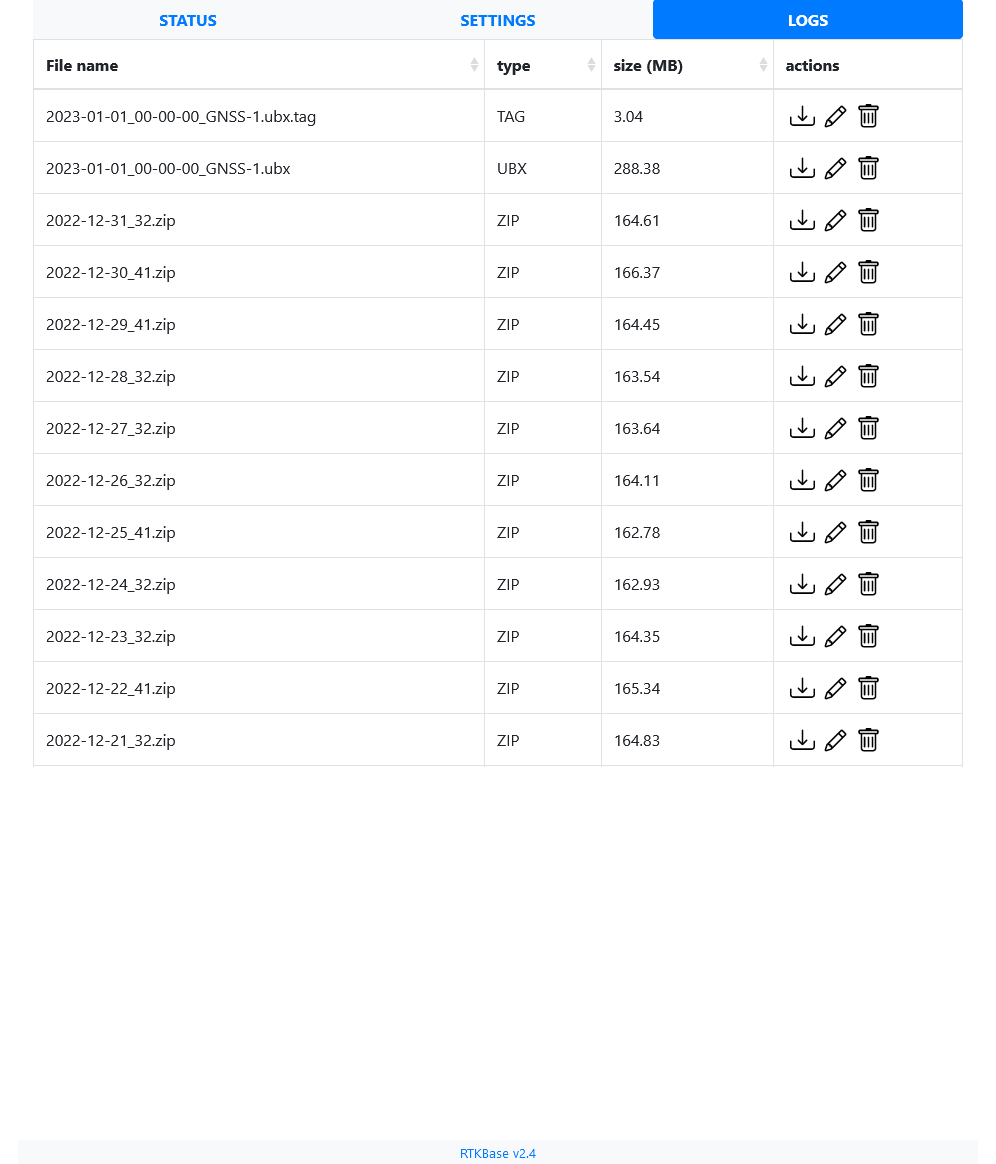Screen dimensions: 996x1164
Task: Sort the table by File name column
Action: click(259, 65)
